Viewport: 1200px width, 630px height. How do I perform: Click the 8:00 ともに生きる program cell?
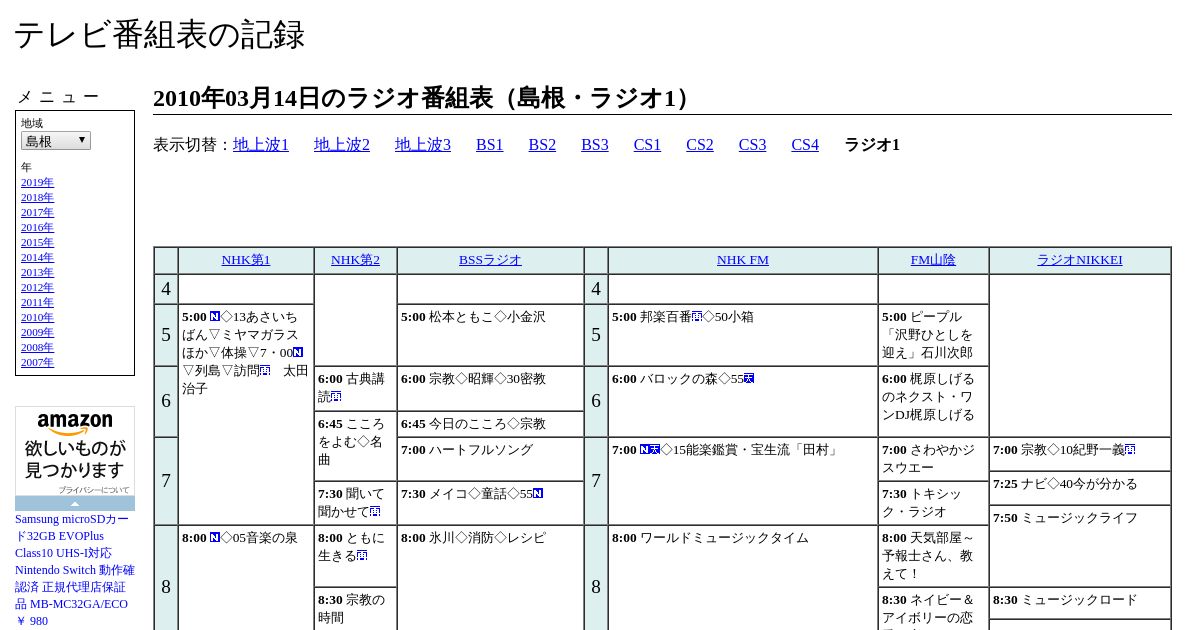[355, 556]
